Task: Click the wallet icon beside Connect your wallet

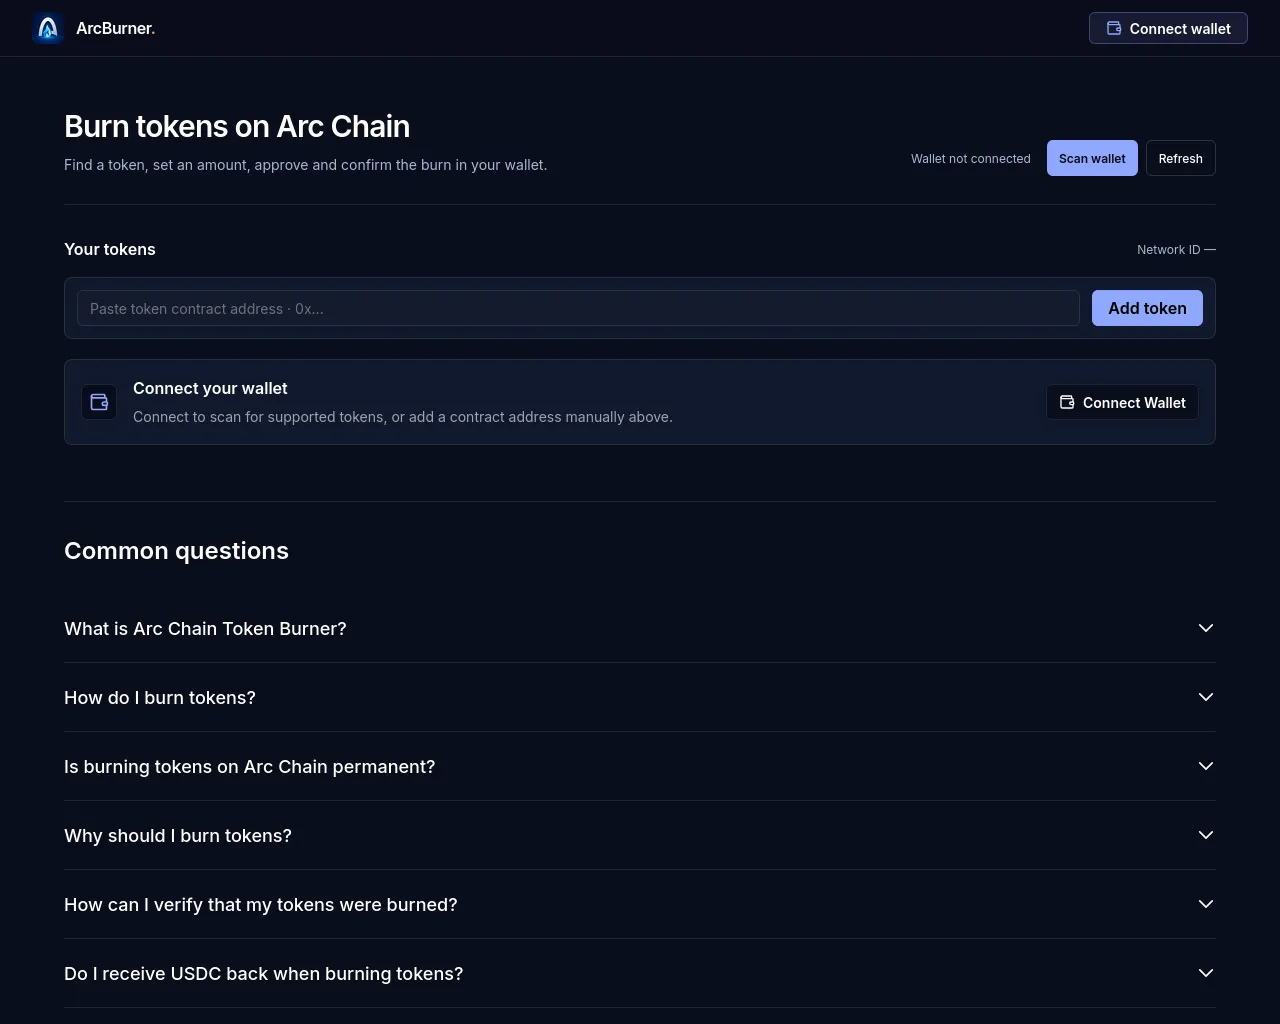Action: [x=99, y=402]
